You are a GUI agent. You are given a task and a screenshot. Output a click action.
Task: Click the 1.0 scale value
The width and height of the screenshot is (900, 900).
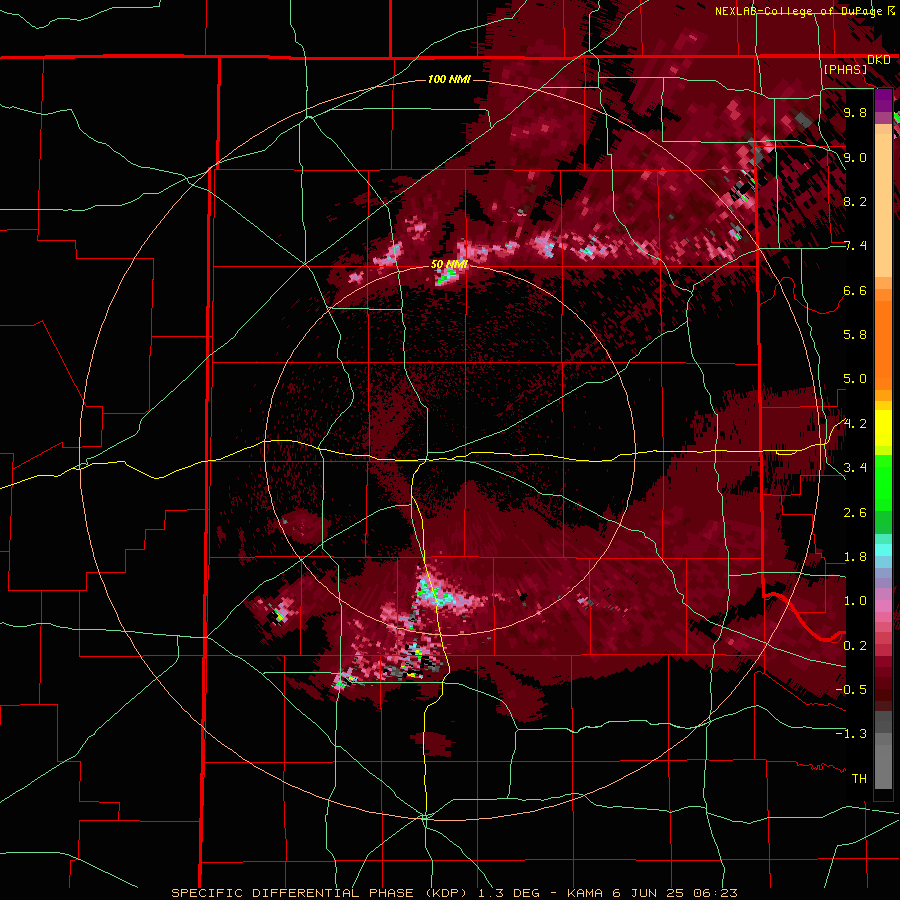click(855, 601)
